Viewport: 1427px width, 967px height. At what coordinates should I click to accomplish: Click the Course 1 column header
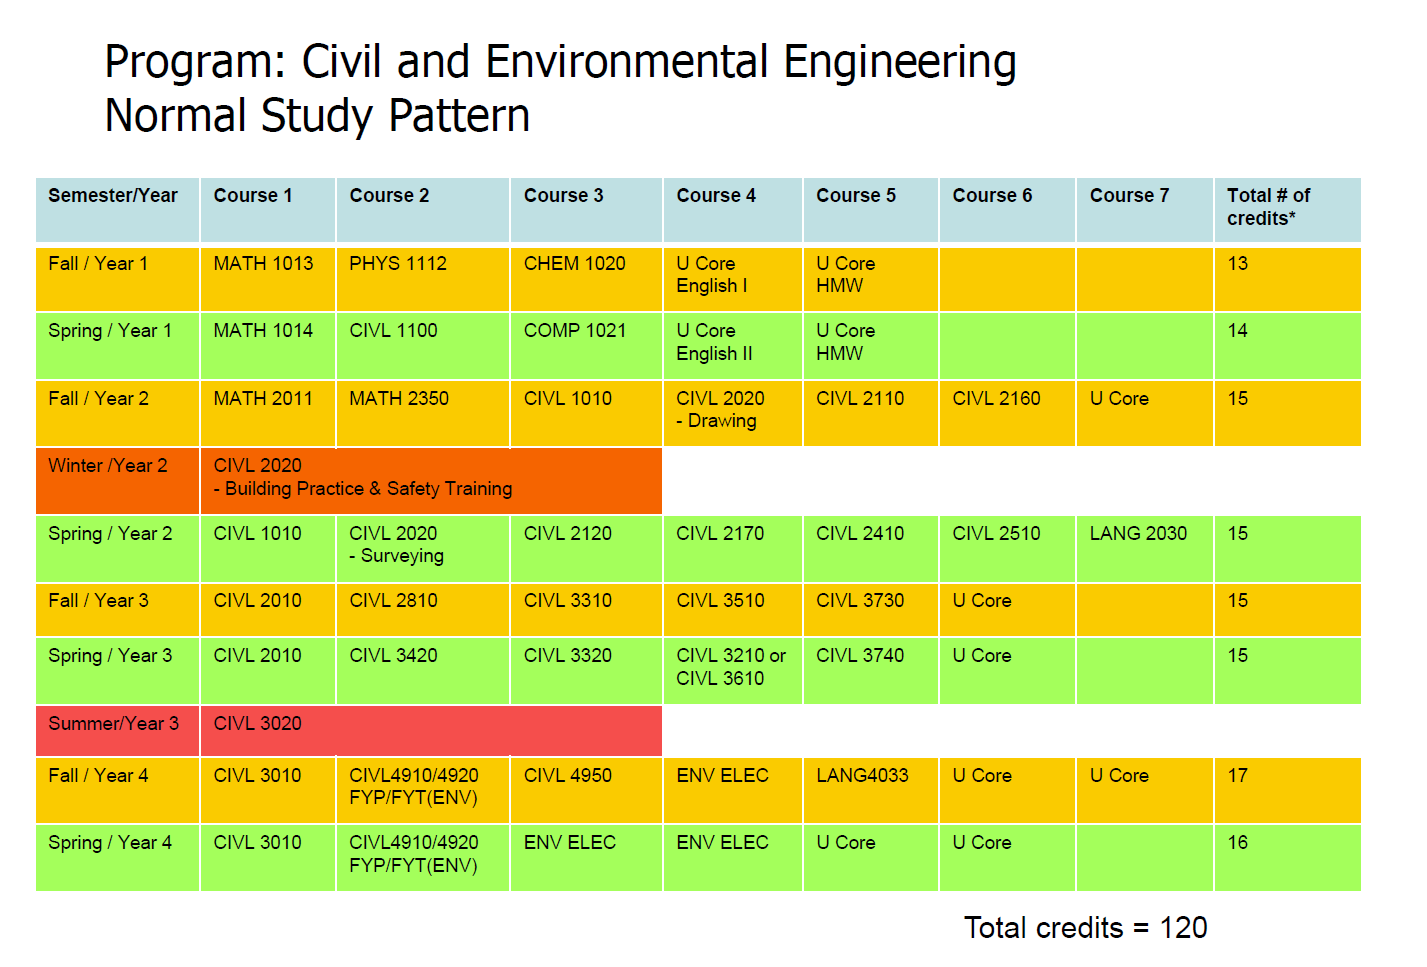coord(253,196)
